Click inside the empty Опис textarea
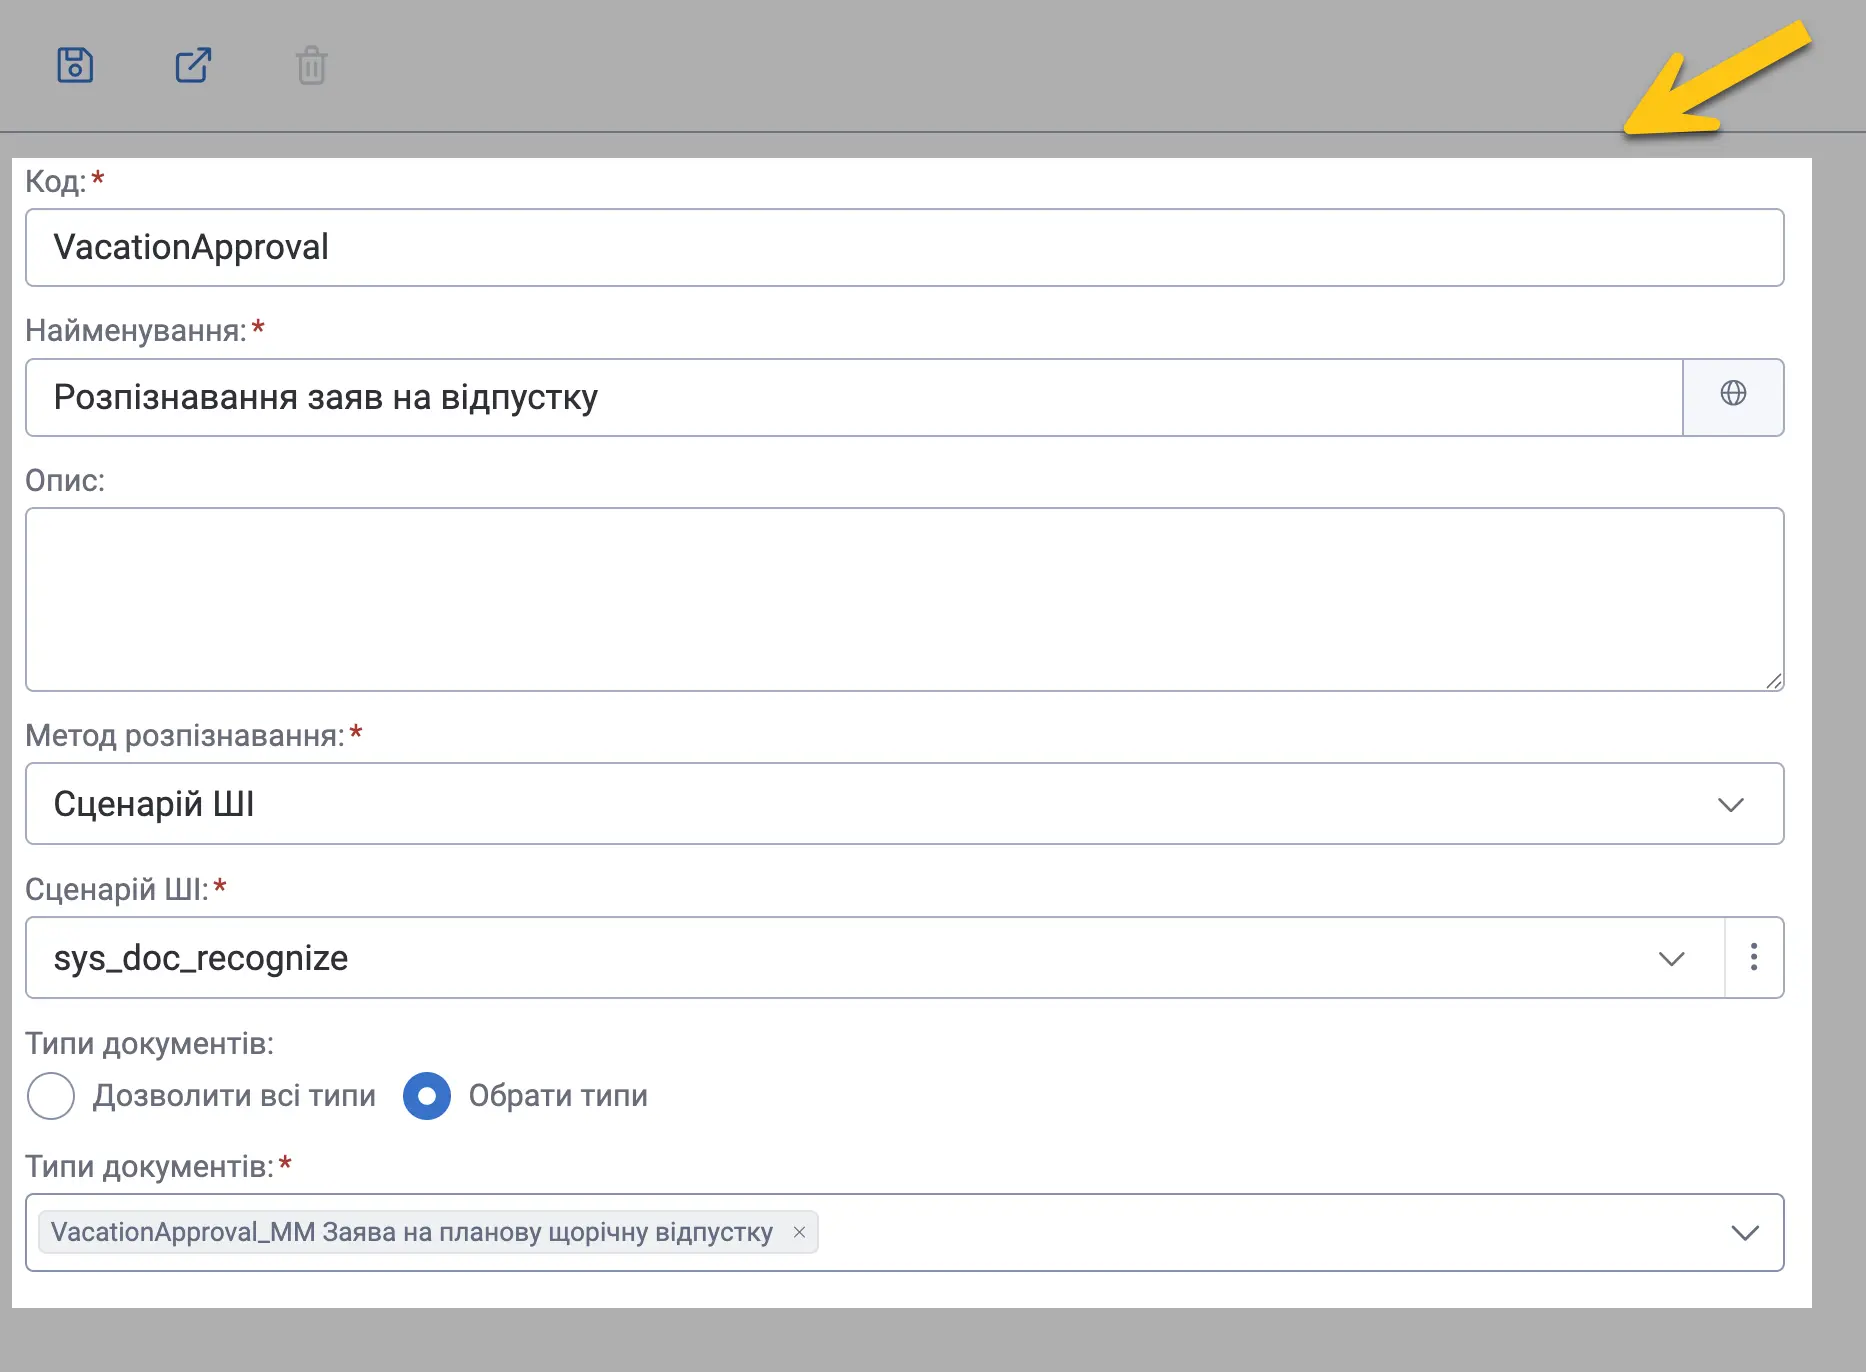The width and height of the screenshot is (1866, 1372). (905, 599)
